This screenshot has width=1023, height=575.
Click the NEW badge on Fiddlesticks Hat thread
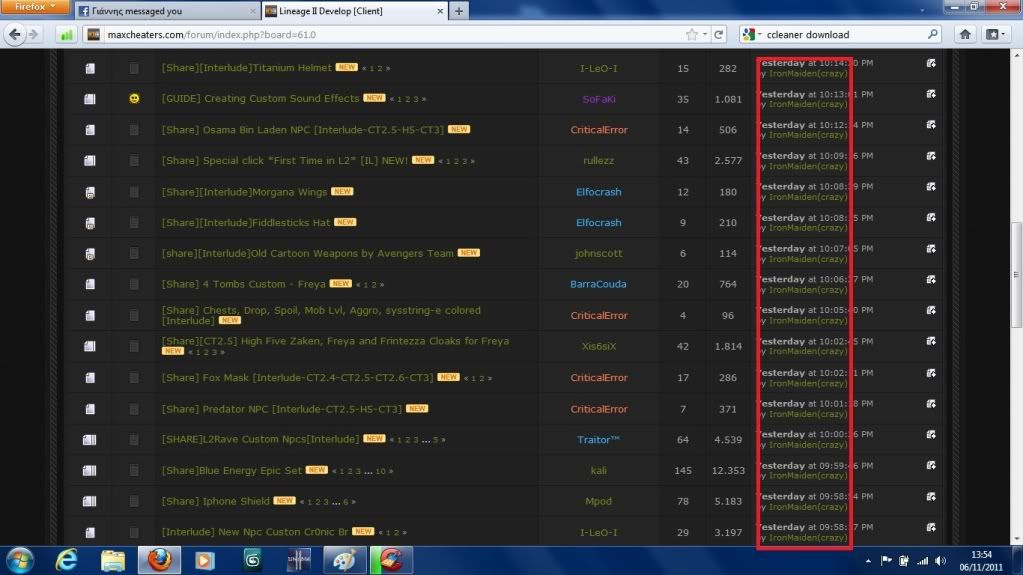[x=345, y=222]
